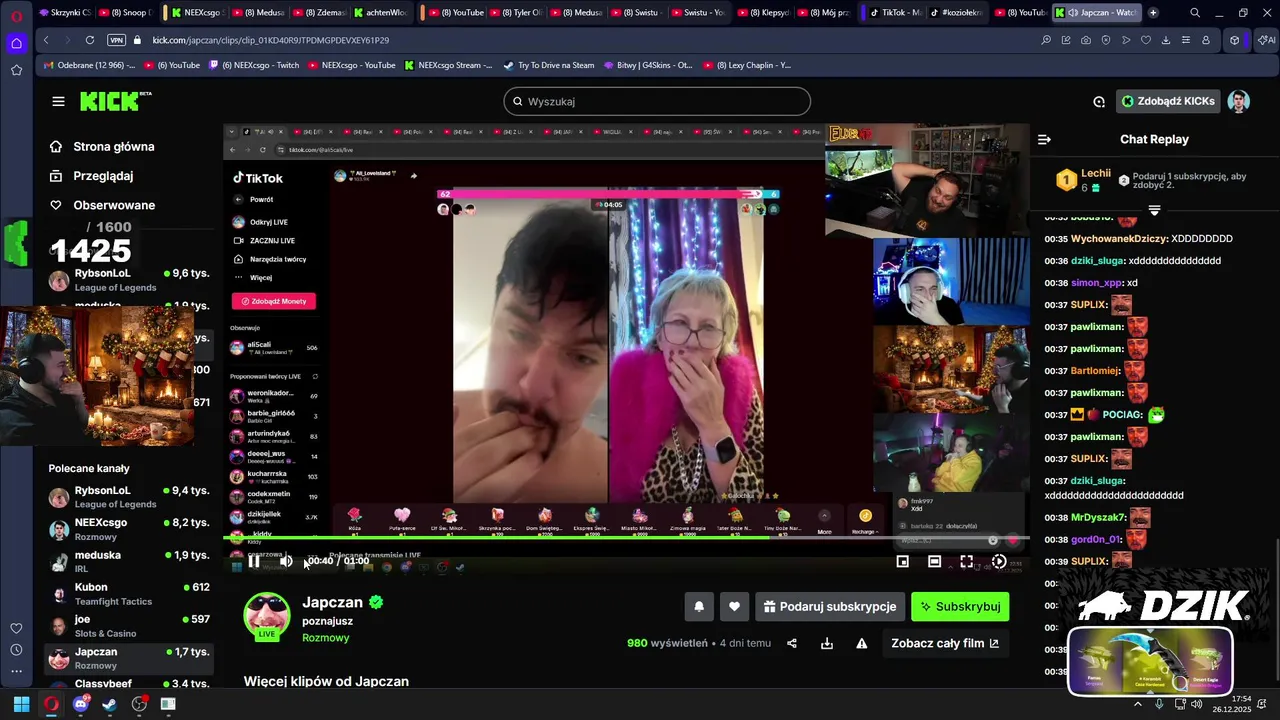Click the Opera sidebar home workspace icon

[x=16, y=44]
